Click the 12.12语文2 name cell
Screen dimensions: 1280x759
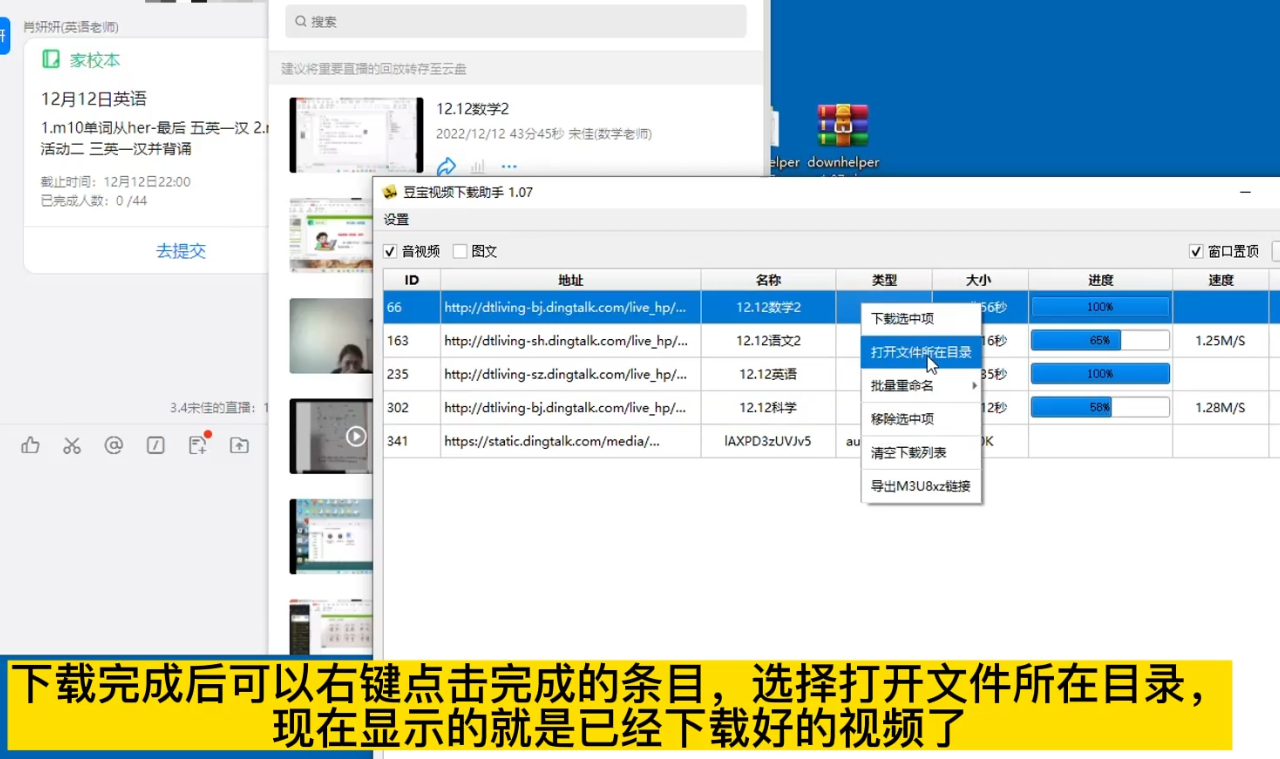[769, 340]
